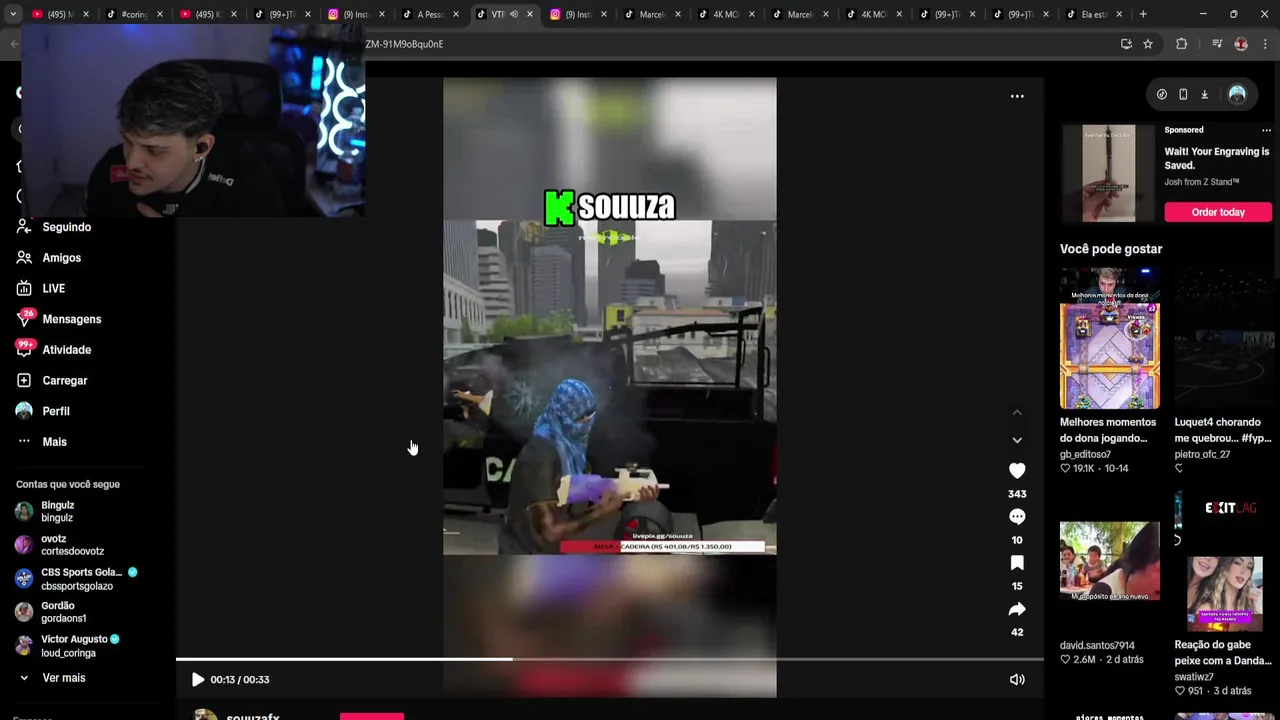
Task: Open sponsored ad options three dots
Action: (x=1266, y=130)
